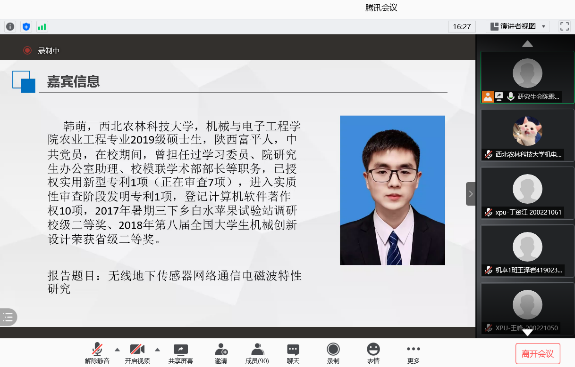Click muted mic icon on 机4 tile
575x367 pixels.
(488, 270)
